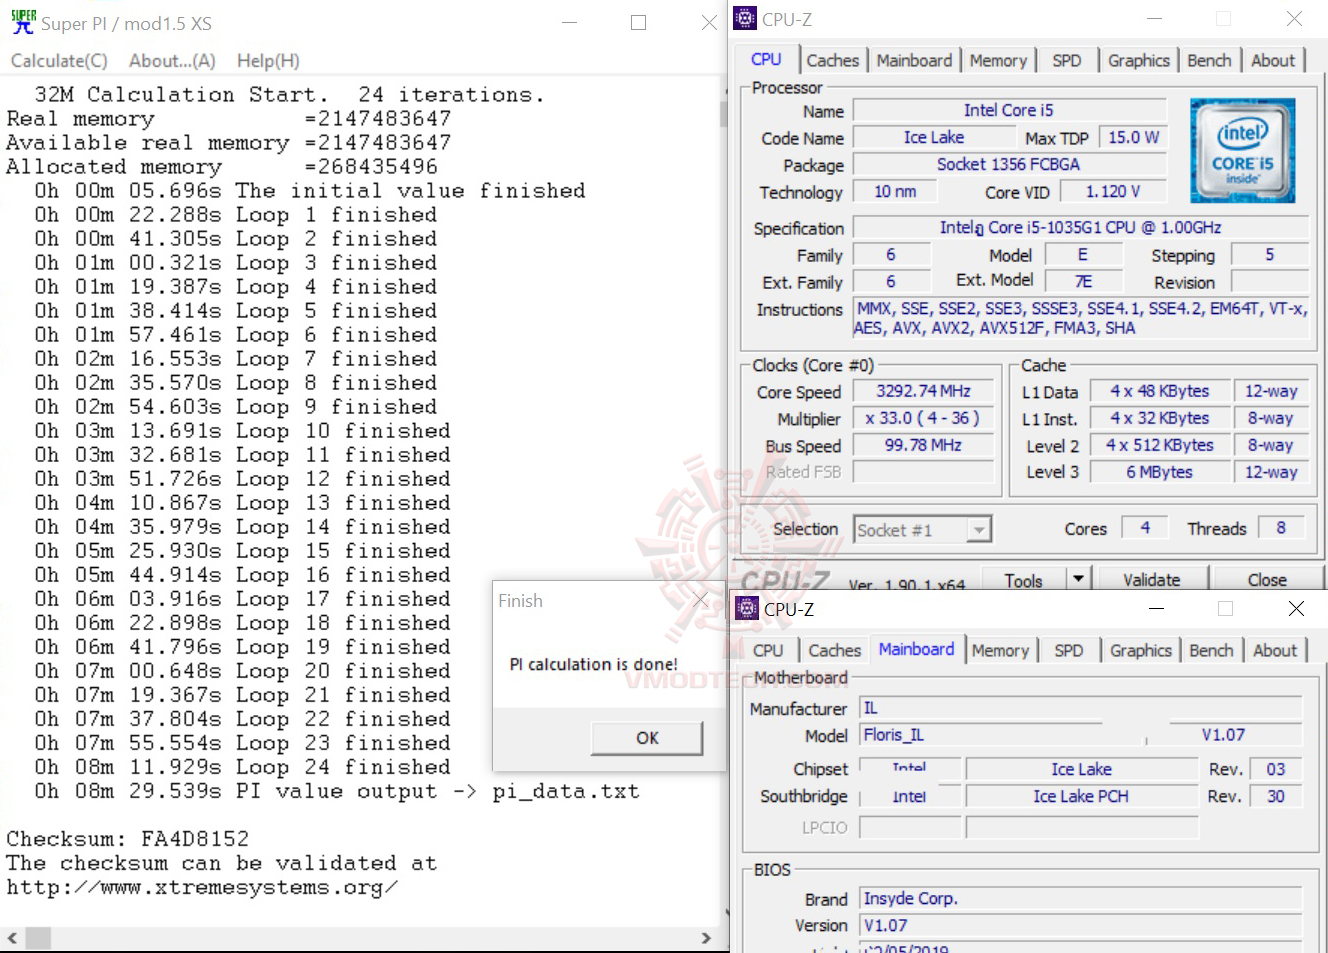Click the BIOS Version value V1.07
The image size is (1328, 953).
1081,925
